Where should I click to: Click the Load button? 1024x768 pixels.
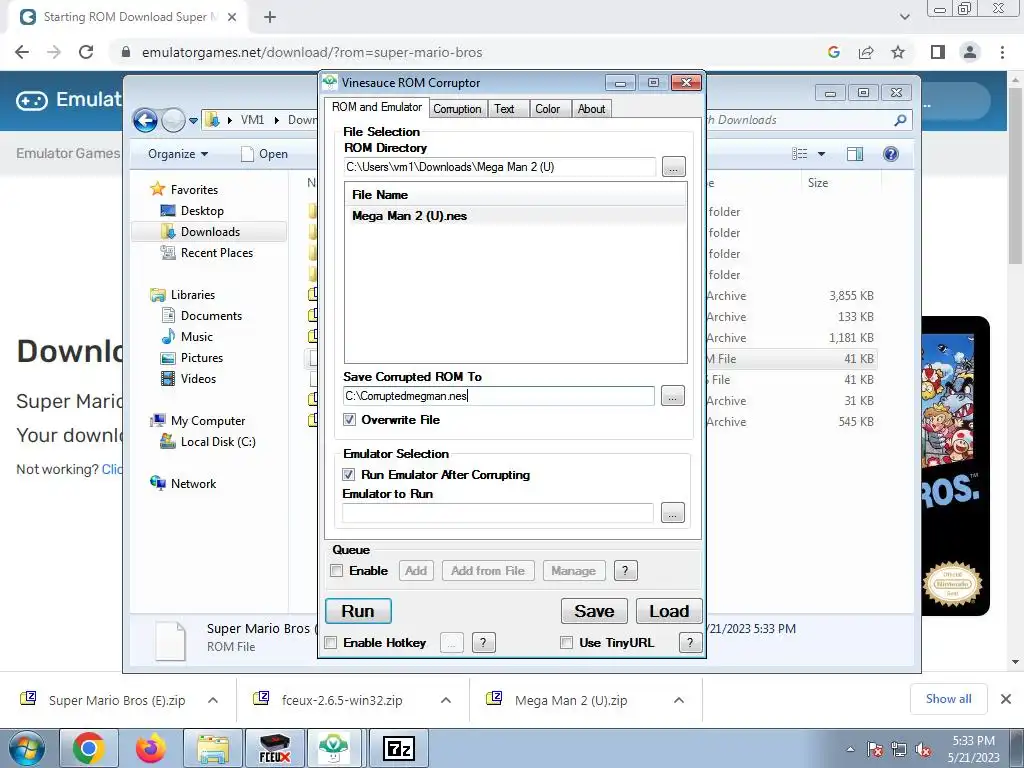point(669,611)
